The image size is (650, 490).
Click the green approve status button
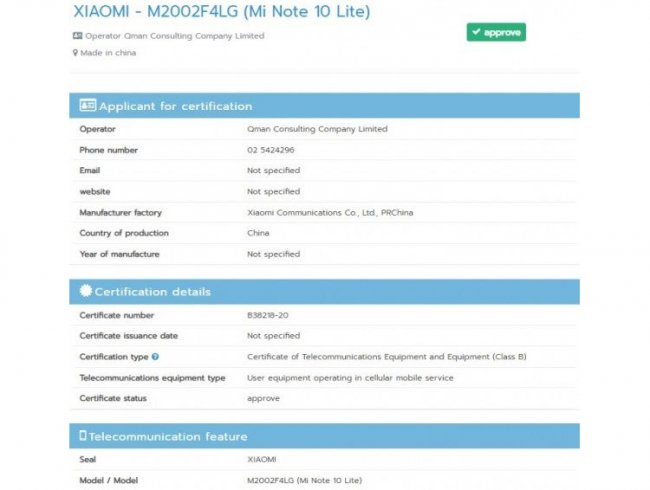point(495,32)
